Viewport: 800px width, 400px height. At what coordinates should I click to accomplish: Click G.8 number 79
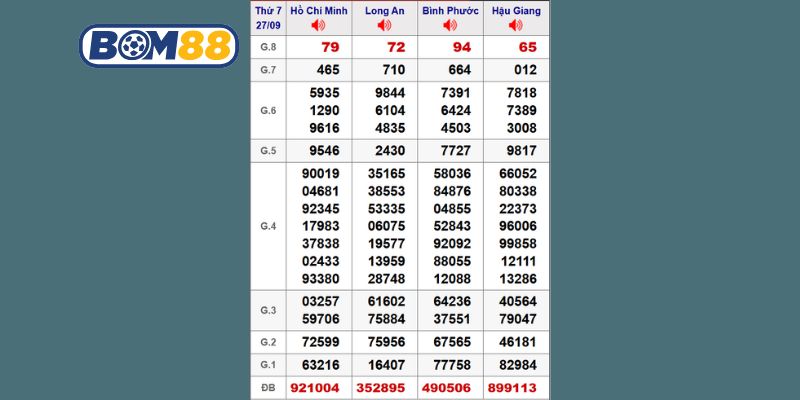(x=330, y=47)
